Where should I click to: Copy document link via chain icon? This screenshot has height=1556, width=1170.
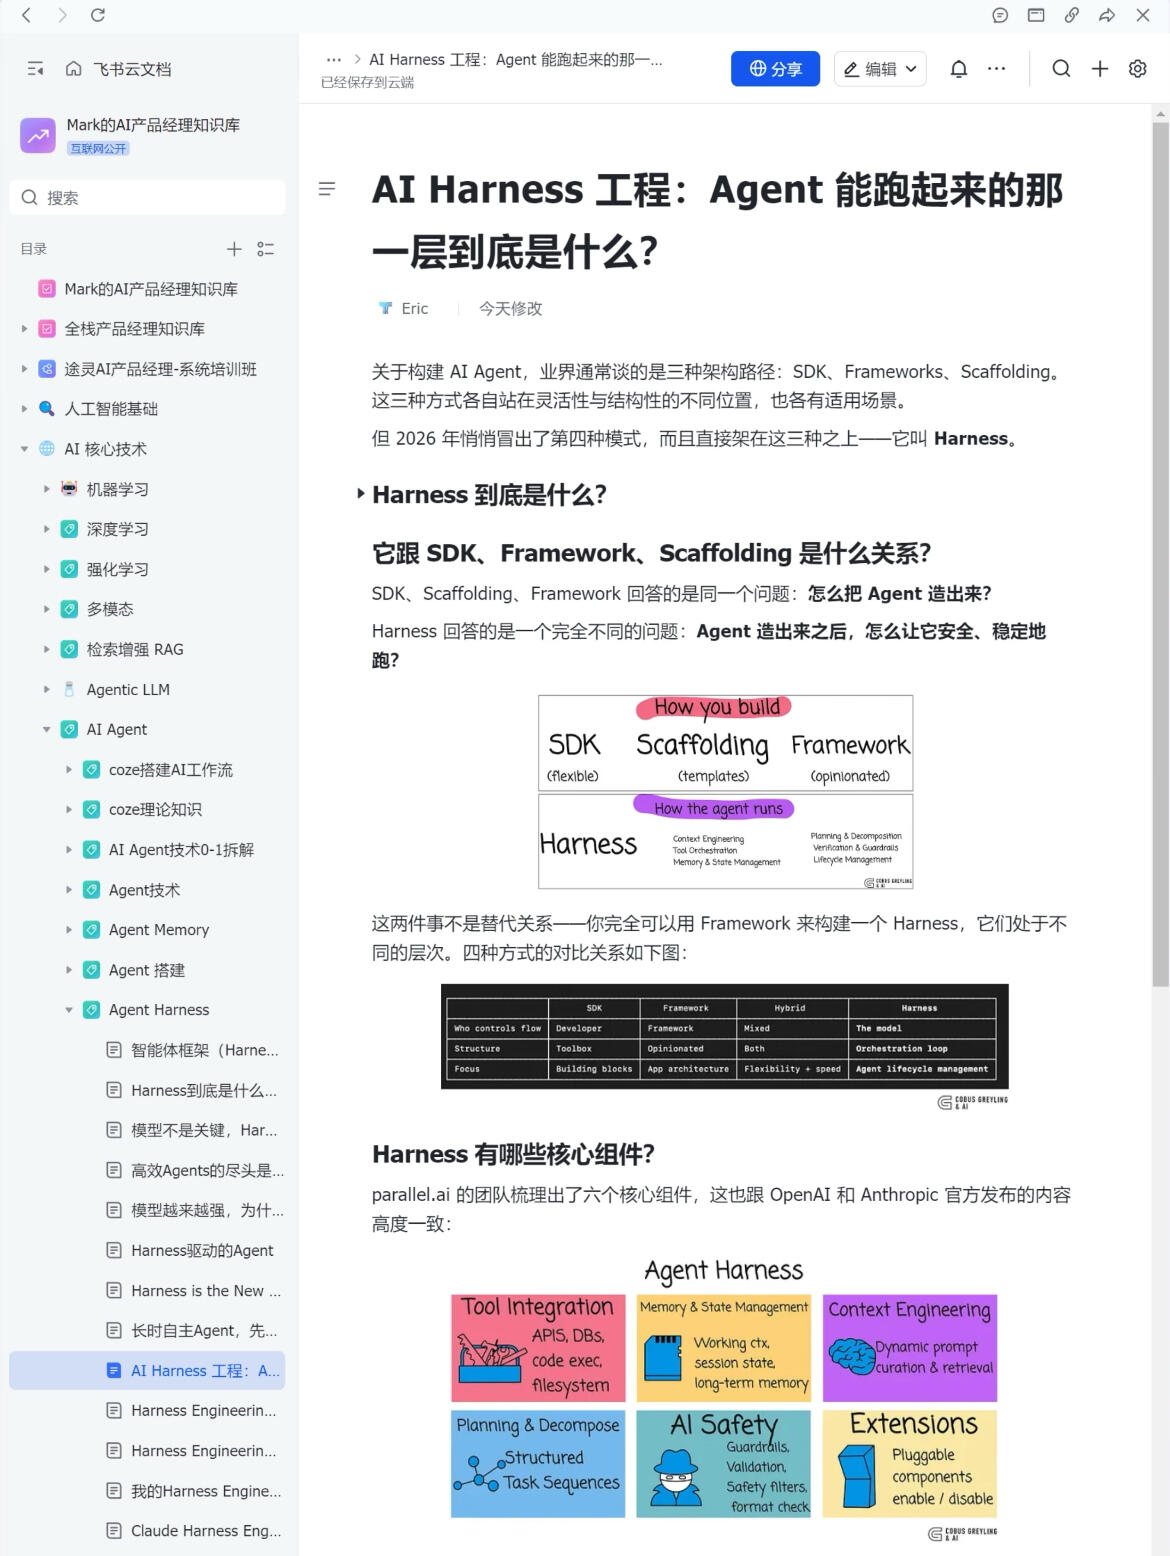pyautogui.click(x=1071, y=15)
